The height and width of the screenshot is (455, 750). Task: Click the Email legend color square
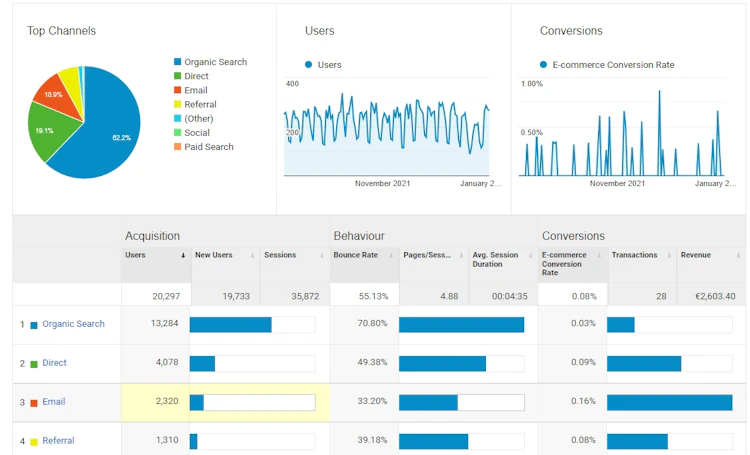click(x=177, y=90)
